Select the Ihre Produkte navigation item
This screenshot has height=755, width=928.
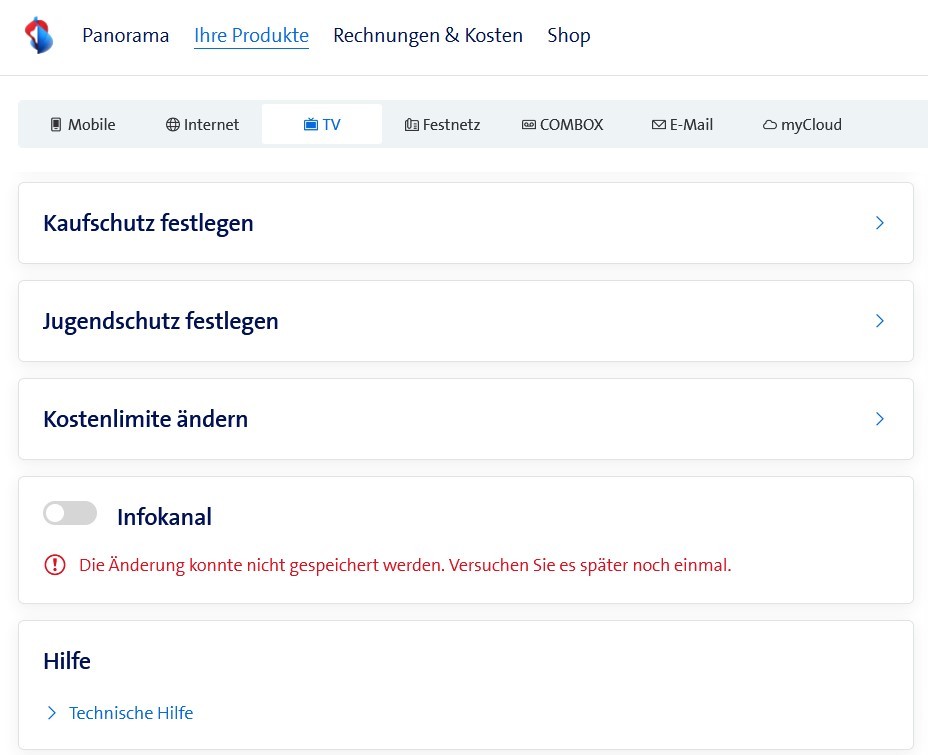(251, 36)
